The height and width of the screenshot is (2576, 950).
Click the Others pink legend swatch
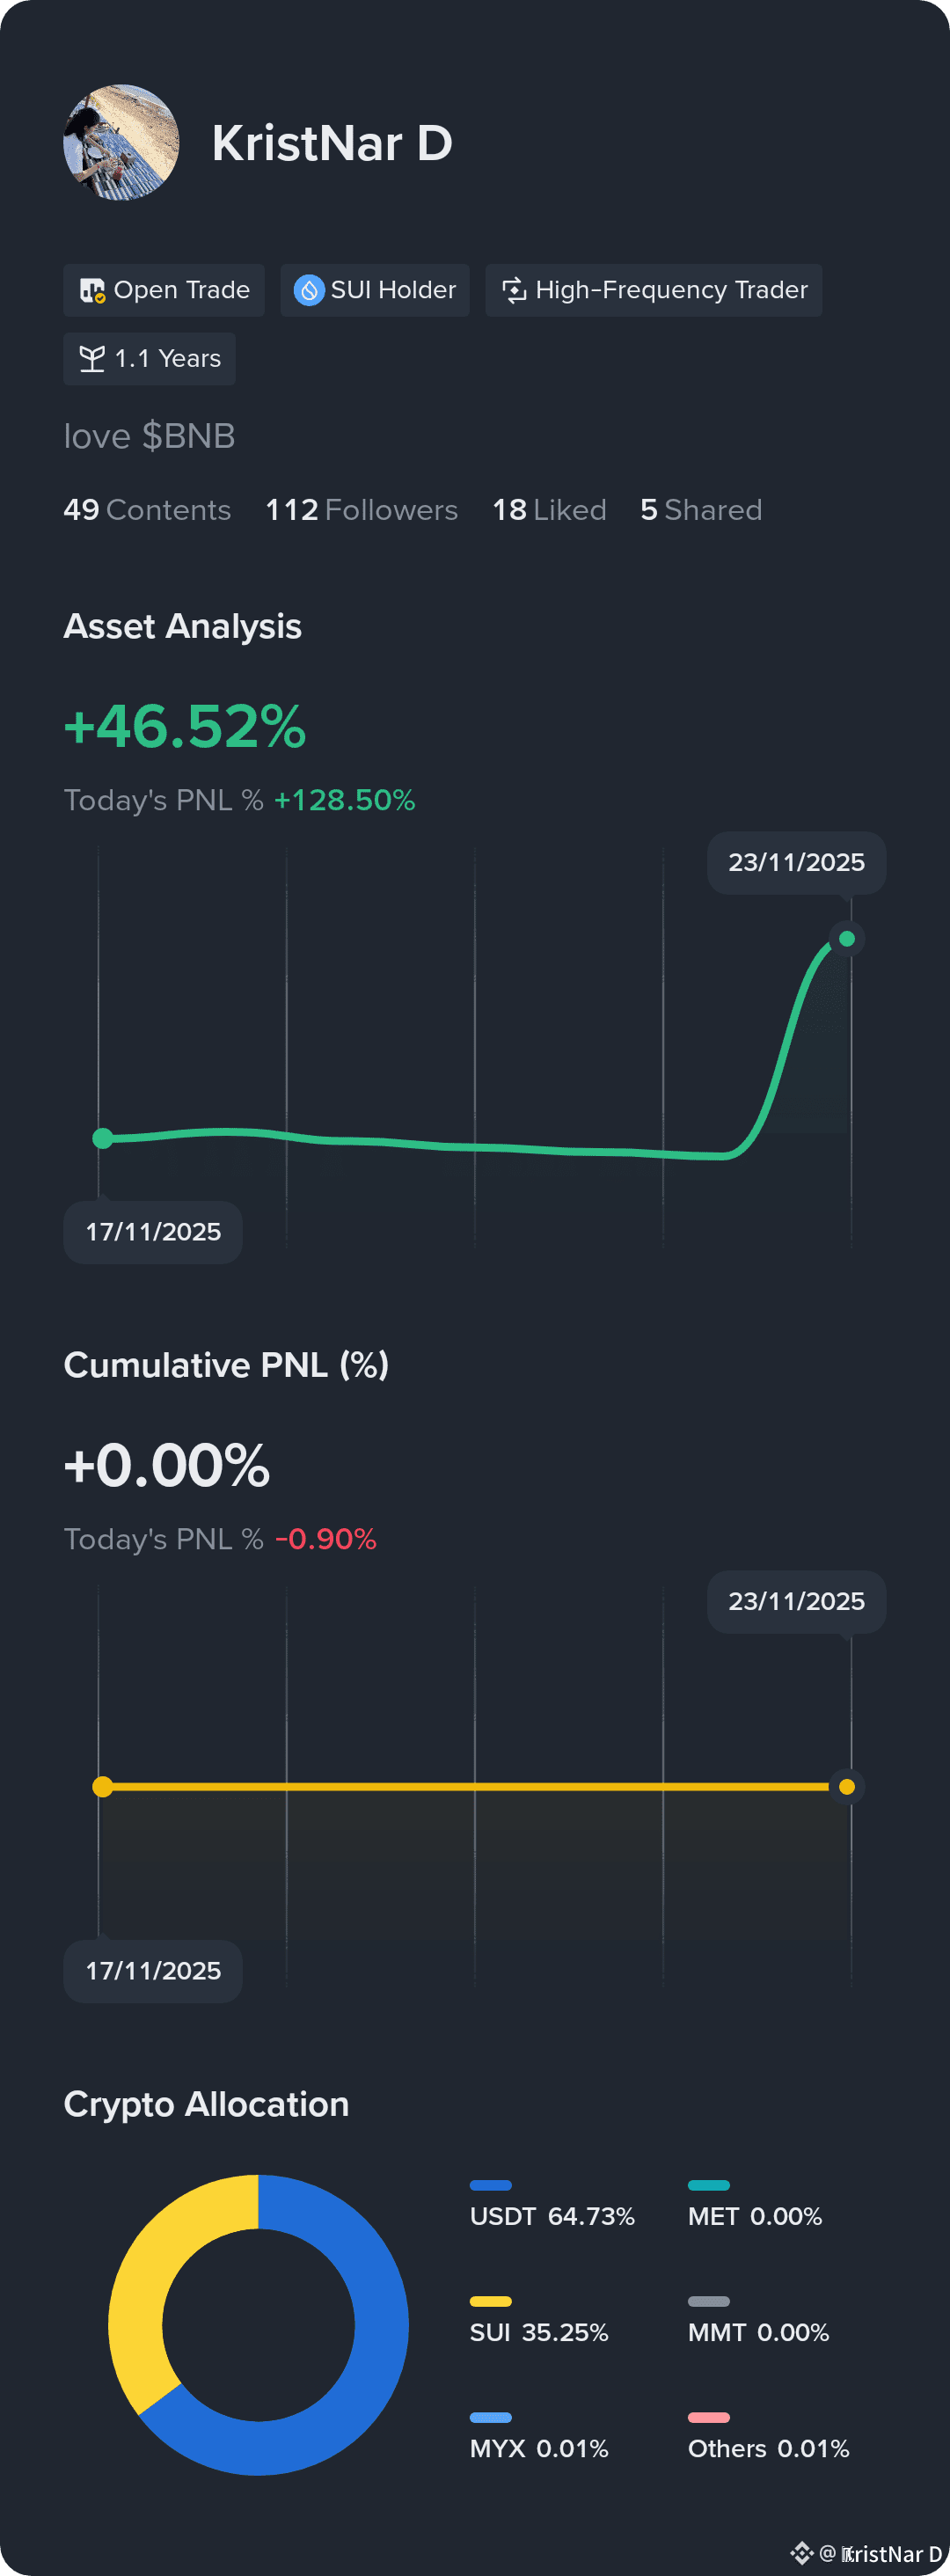[x=709, y=2417]
